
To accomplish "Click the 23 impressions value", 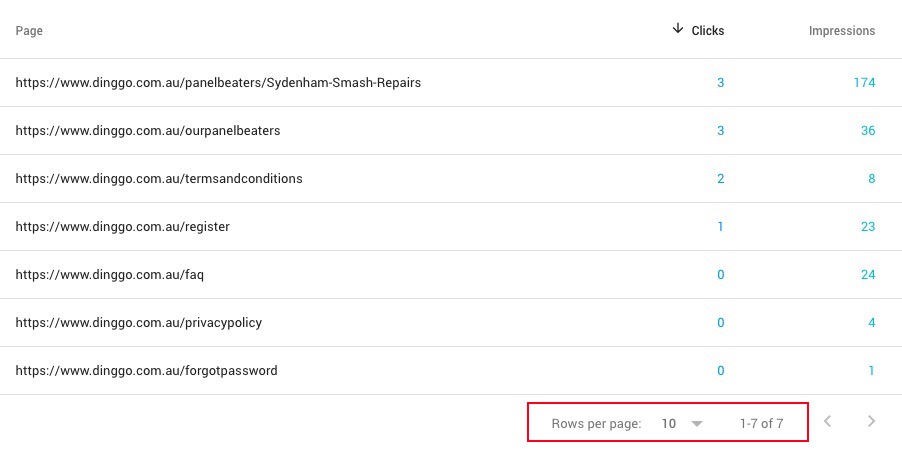I will pos(868,227).
